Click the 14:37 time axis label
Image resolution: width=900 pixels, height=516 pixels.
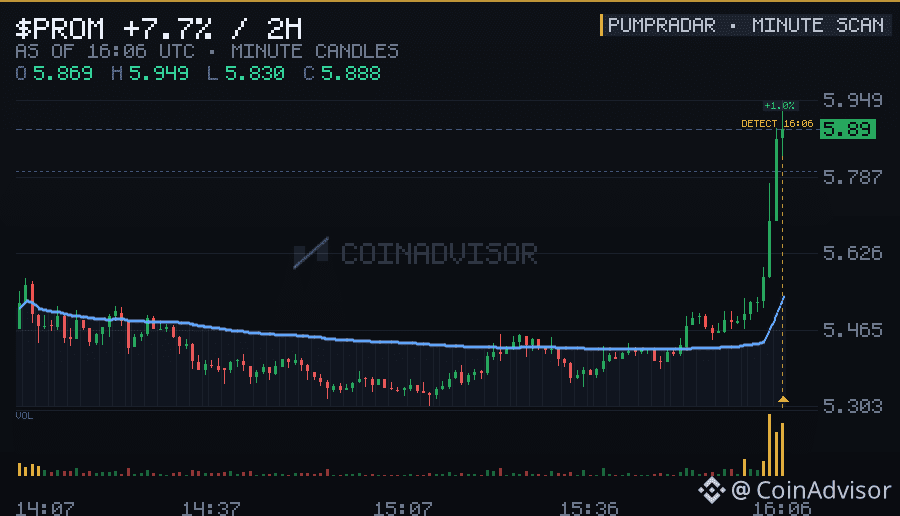(x=211, y=509)
